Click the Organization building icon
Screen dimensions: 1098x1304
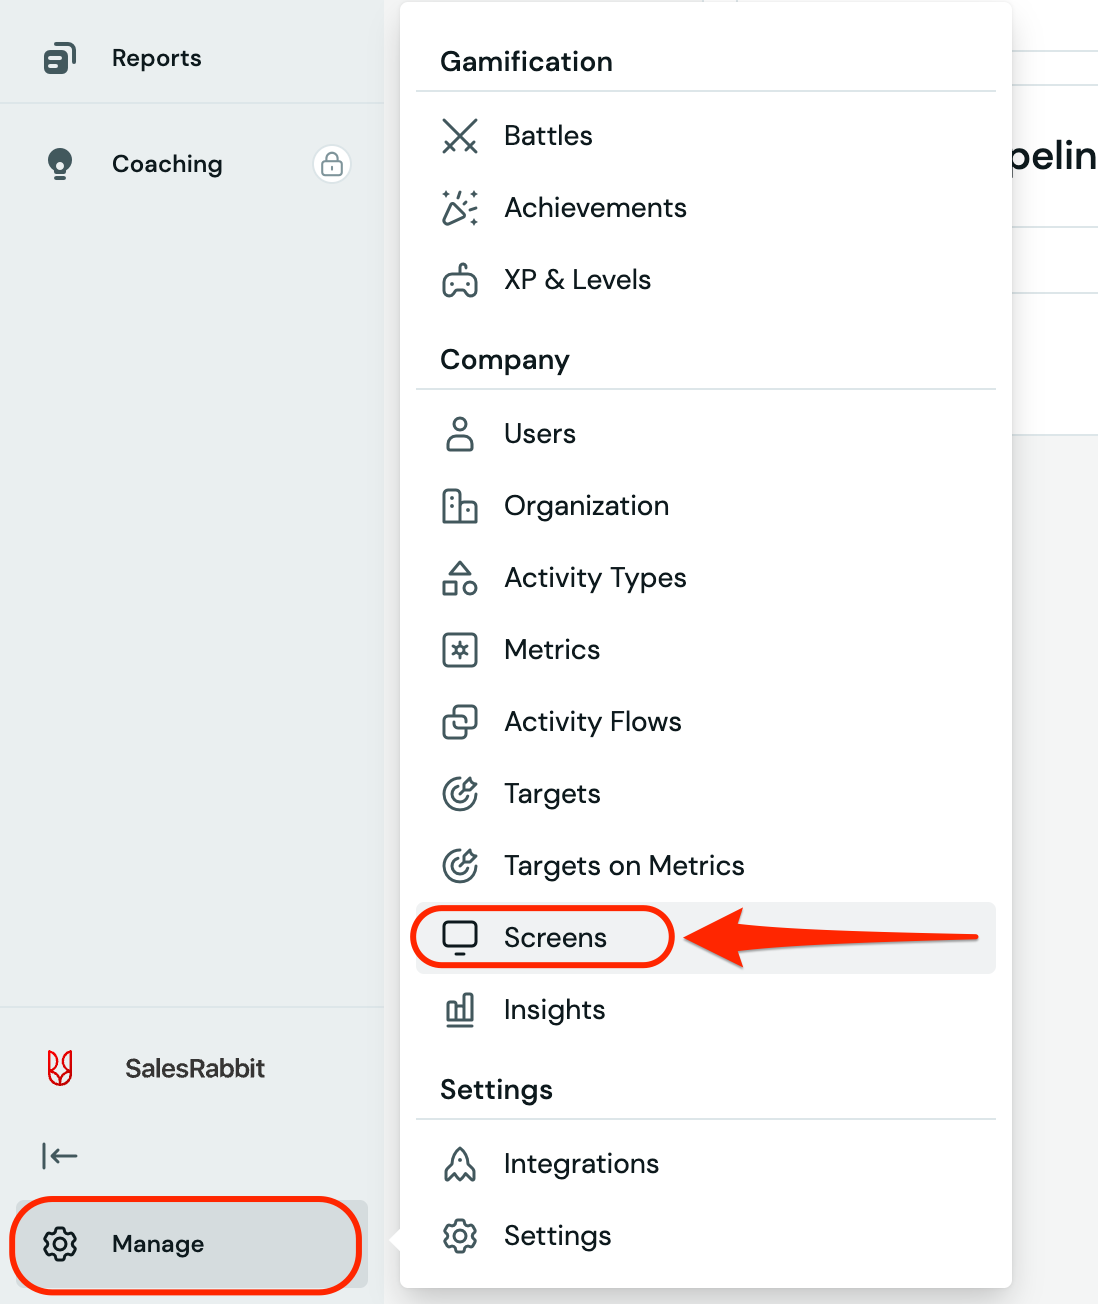coord(460,506)
